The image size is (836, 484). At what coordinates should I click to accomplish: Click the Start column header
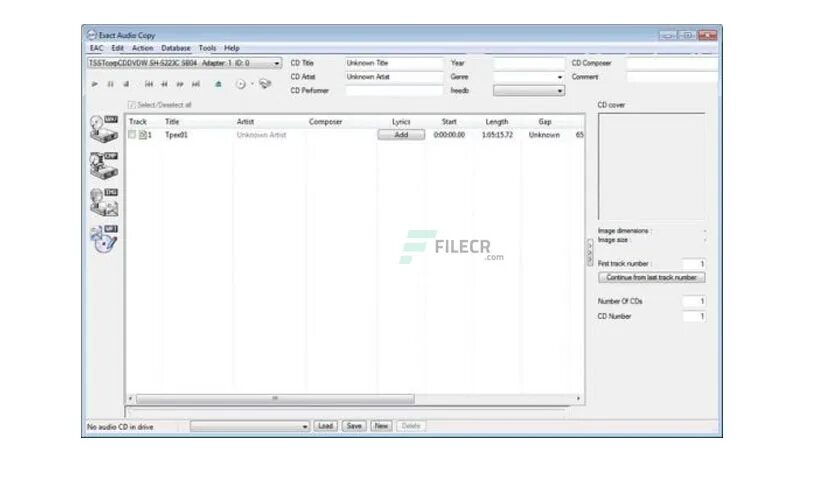pyautogui.click(x=449, y=122)
